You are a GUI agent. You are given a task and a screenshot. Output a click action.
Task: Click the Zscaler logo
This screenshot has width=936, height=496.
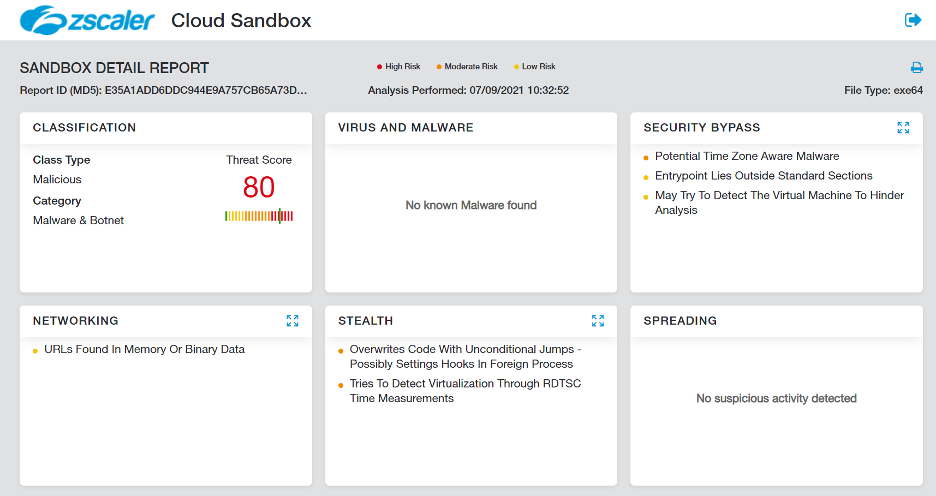(x=87, y=20)
